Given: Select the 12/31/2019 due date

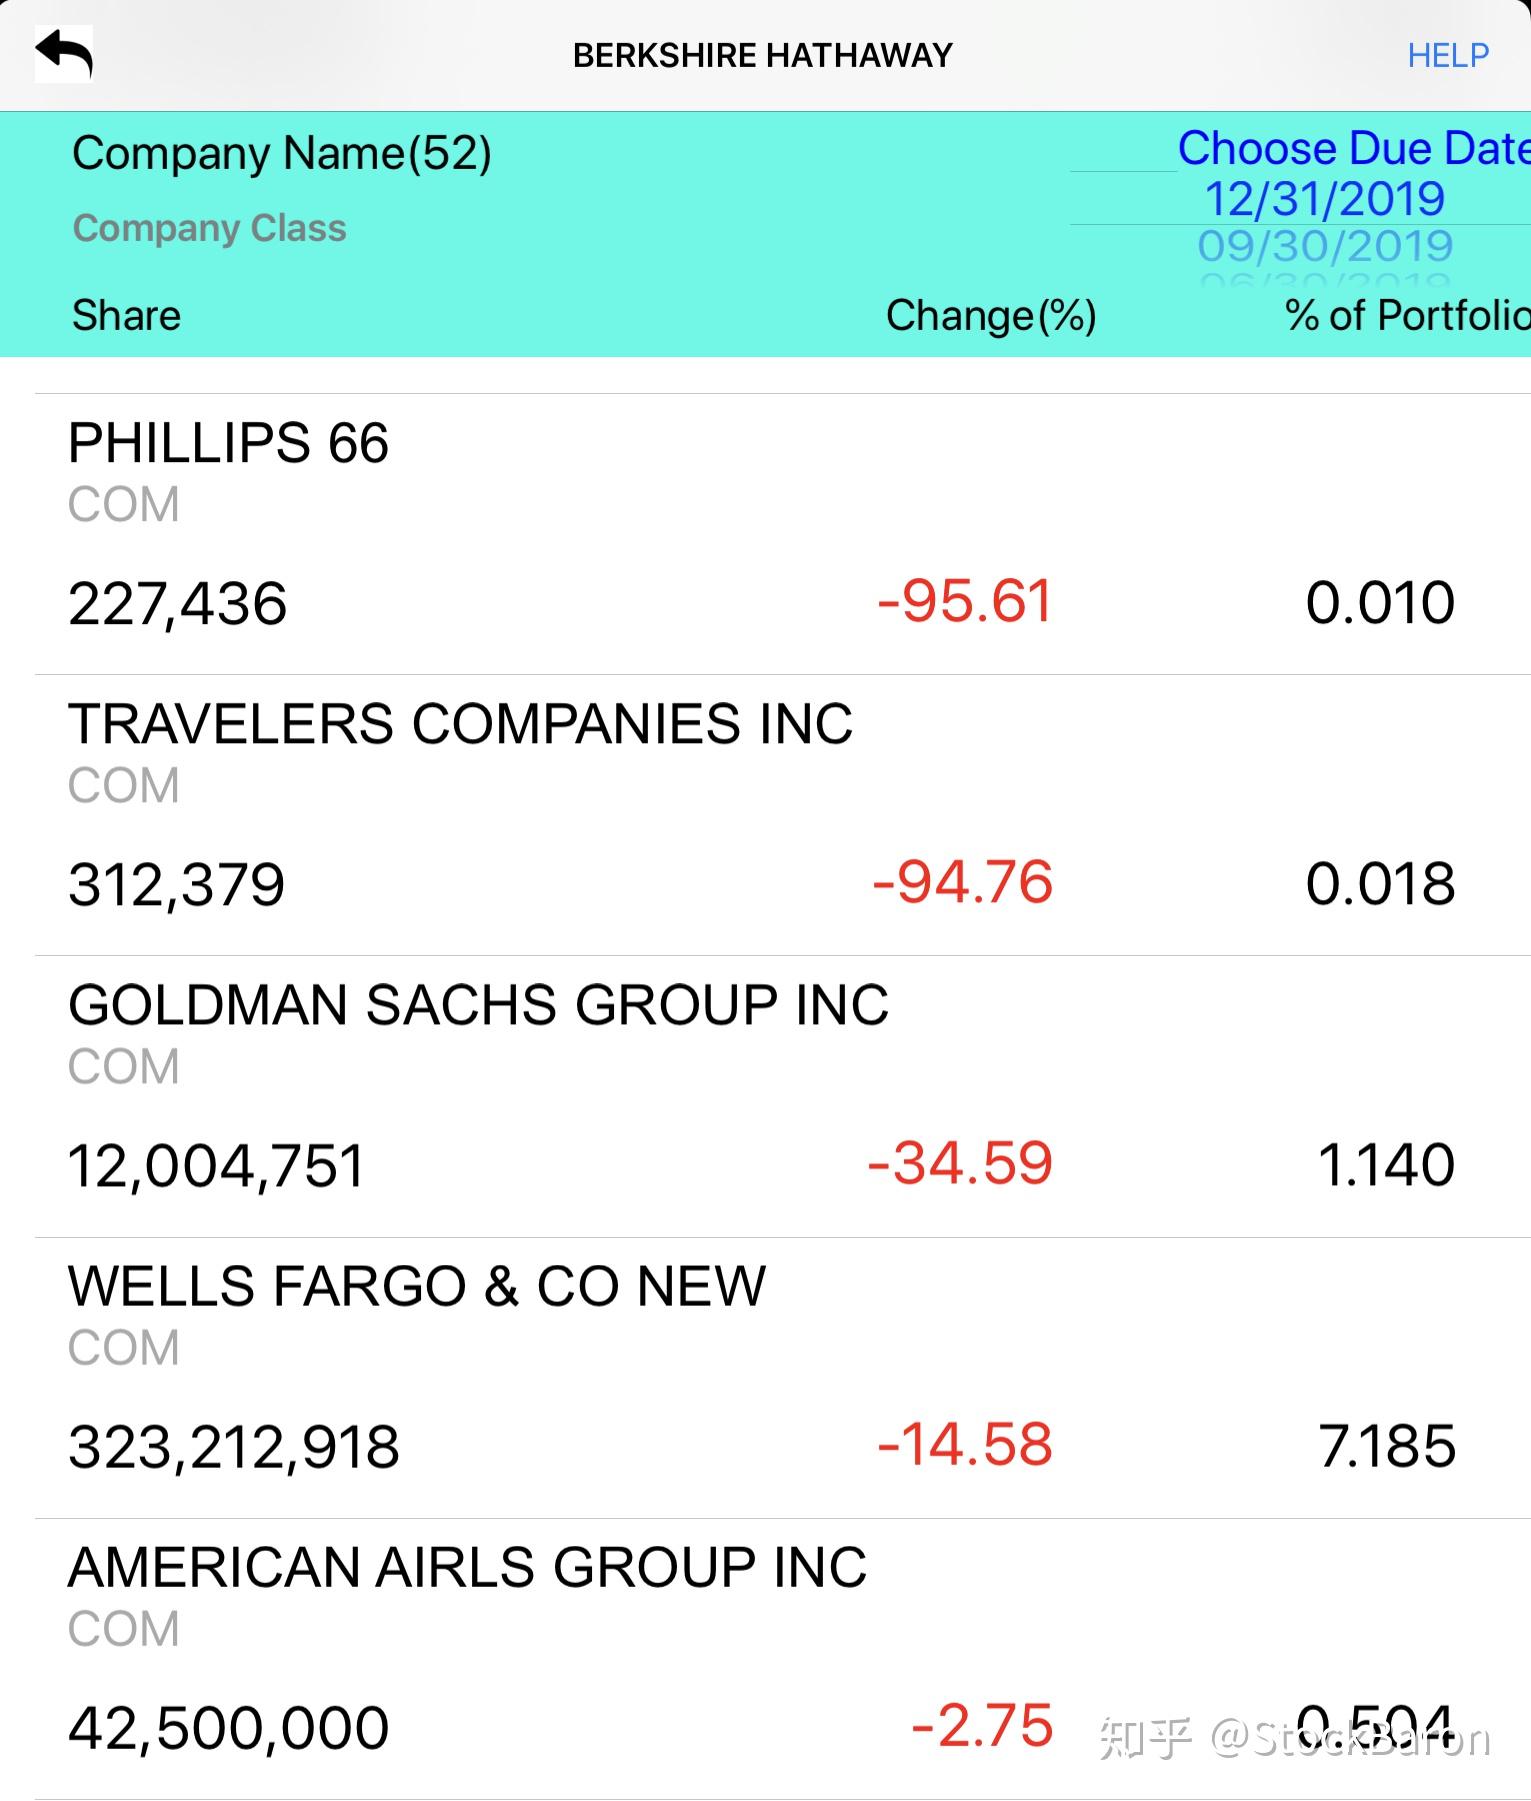Looking at the screenshot, I should (x=1324, y=199).
